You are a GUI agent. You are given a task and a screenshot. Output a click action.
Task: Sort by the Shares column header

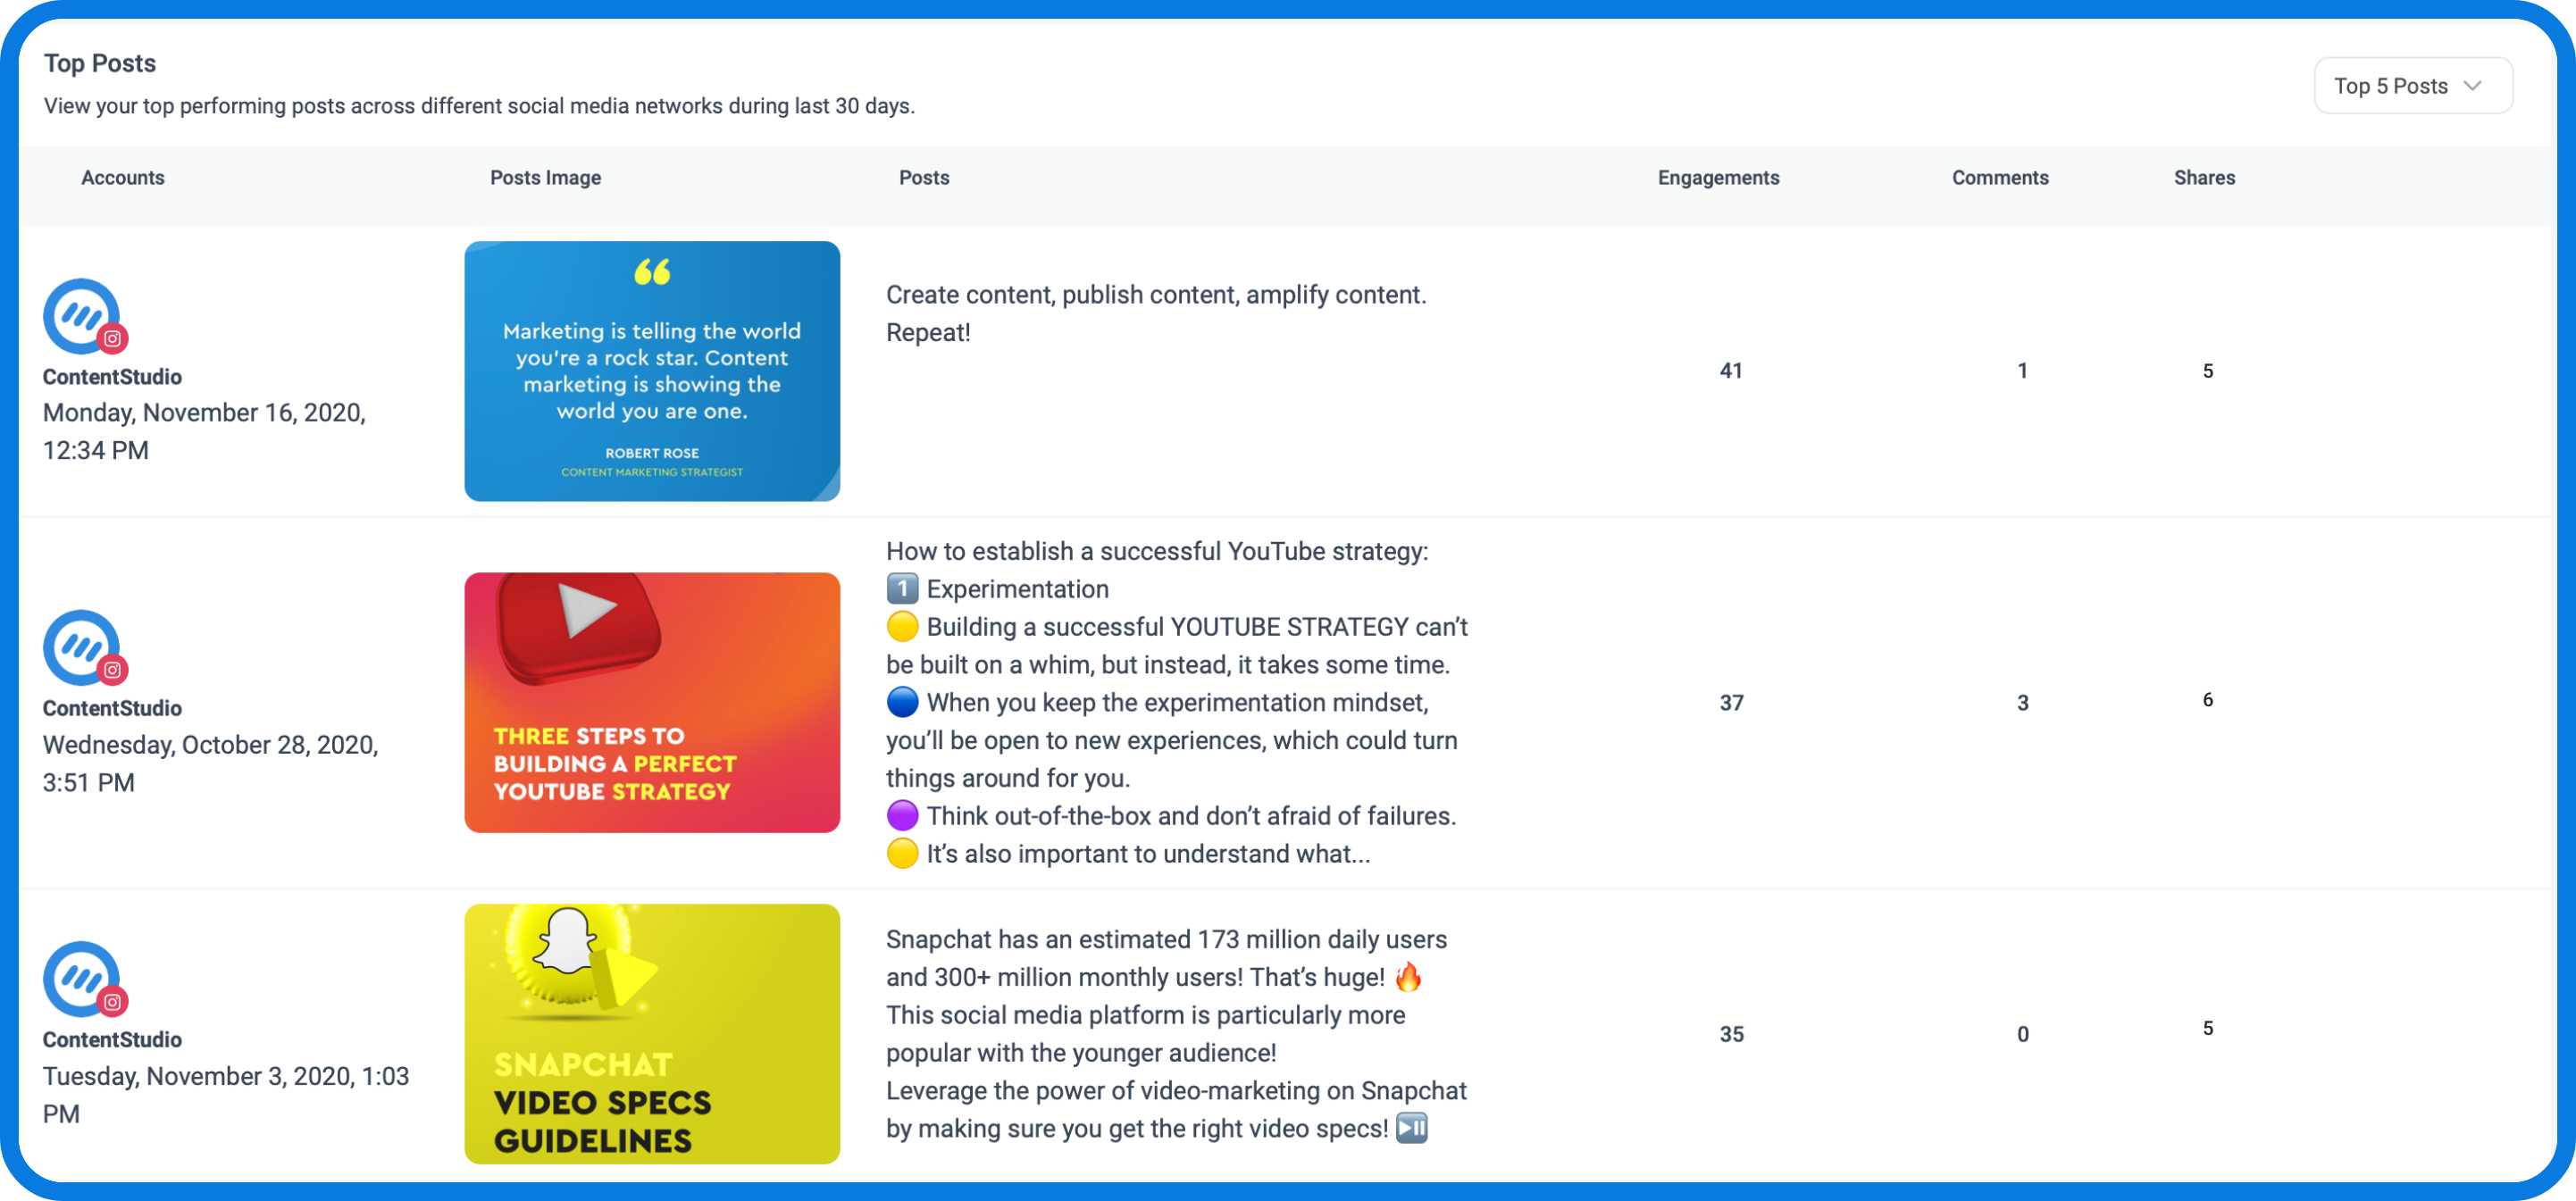point(2204,177)
